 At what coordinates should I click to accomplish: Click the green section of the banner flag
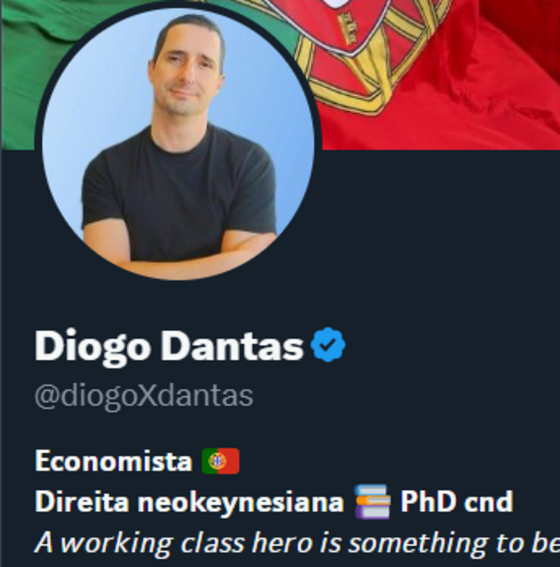(22, 72)
